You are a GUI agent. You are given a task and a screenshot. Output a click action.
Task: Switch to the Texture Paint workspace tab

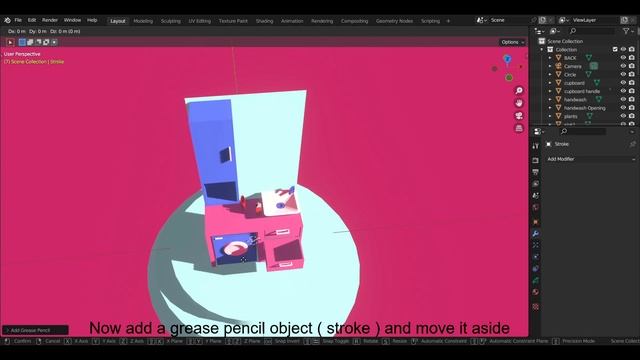(233, 21)
